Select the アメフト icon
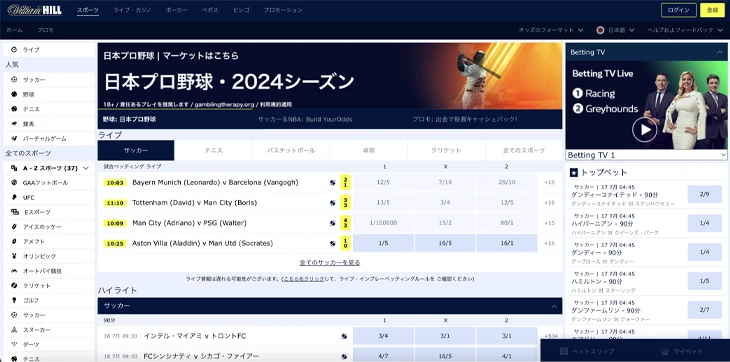Screen dimensions: 730x362 click(x=14, y=241)
